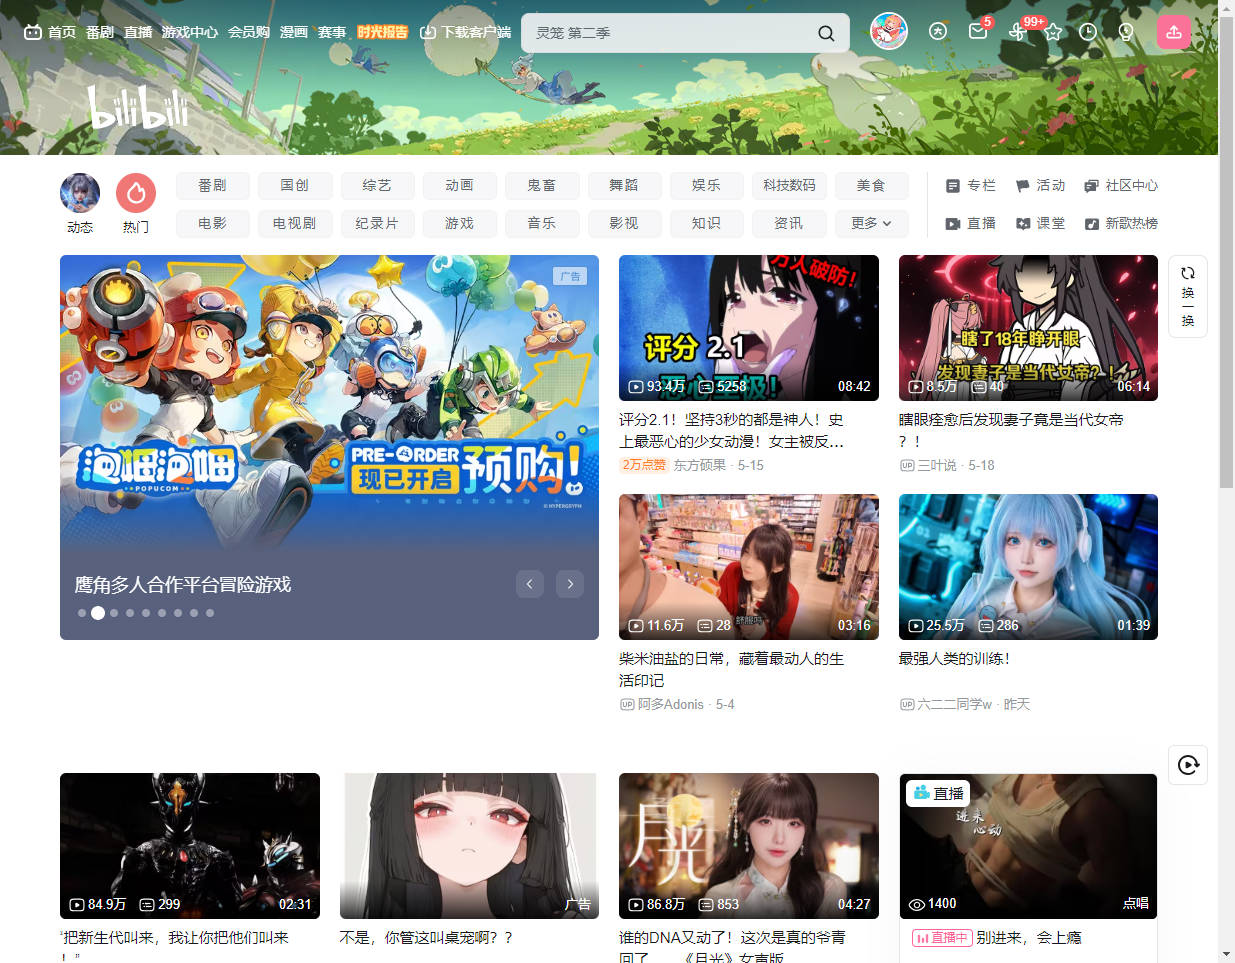Open favorites star icon in top bar
Screen dimensions: 1235x963
1053,32
